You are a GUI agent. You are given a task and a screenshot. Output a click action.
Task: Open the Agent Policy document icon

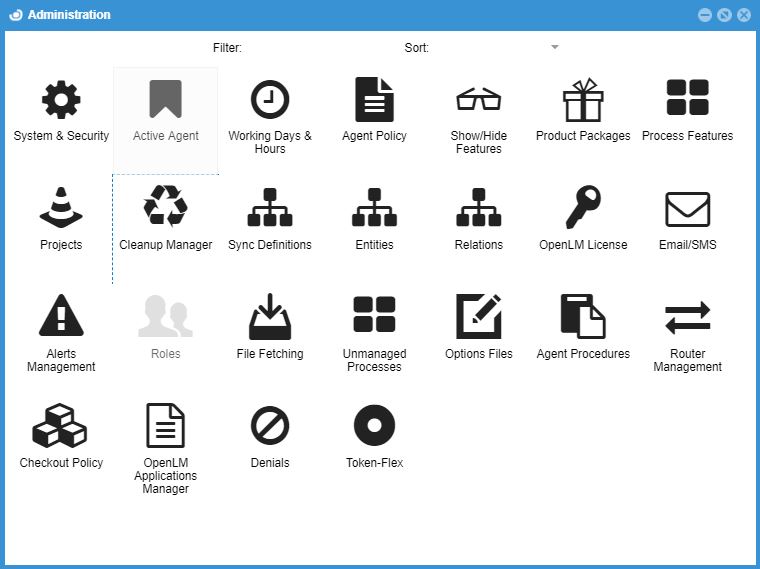click(x=374, y=101)
